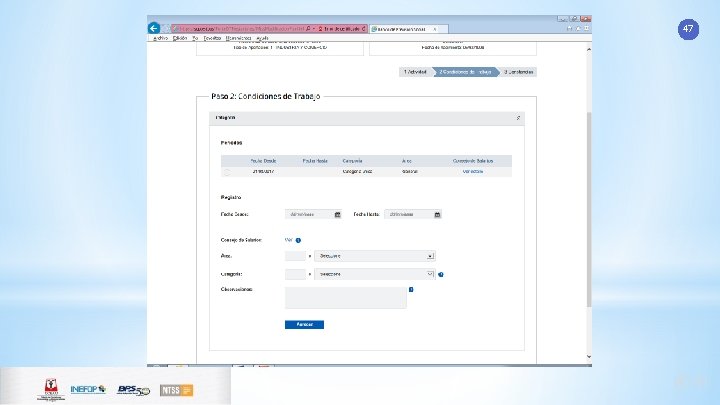Click the scrollbar up arrow
This screenshot has width=720, height=405.
(x=589, y=49)
